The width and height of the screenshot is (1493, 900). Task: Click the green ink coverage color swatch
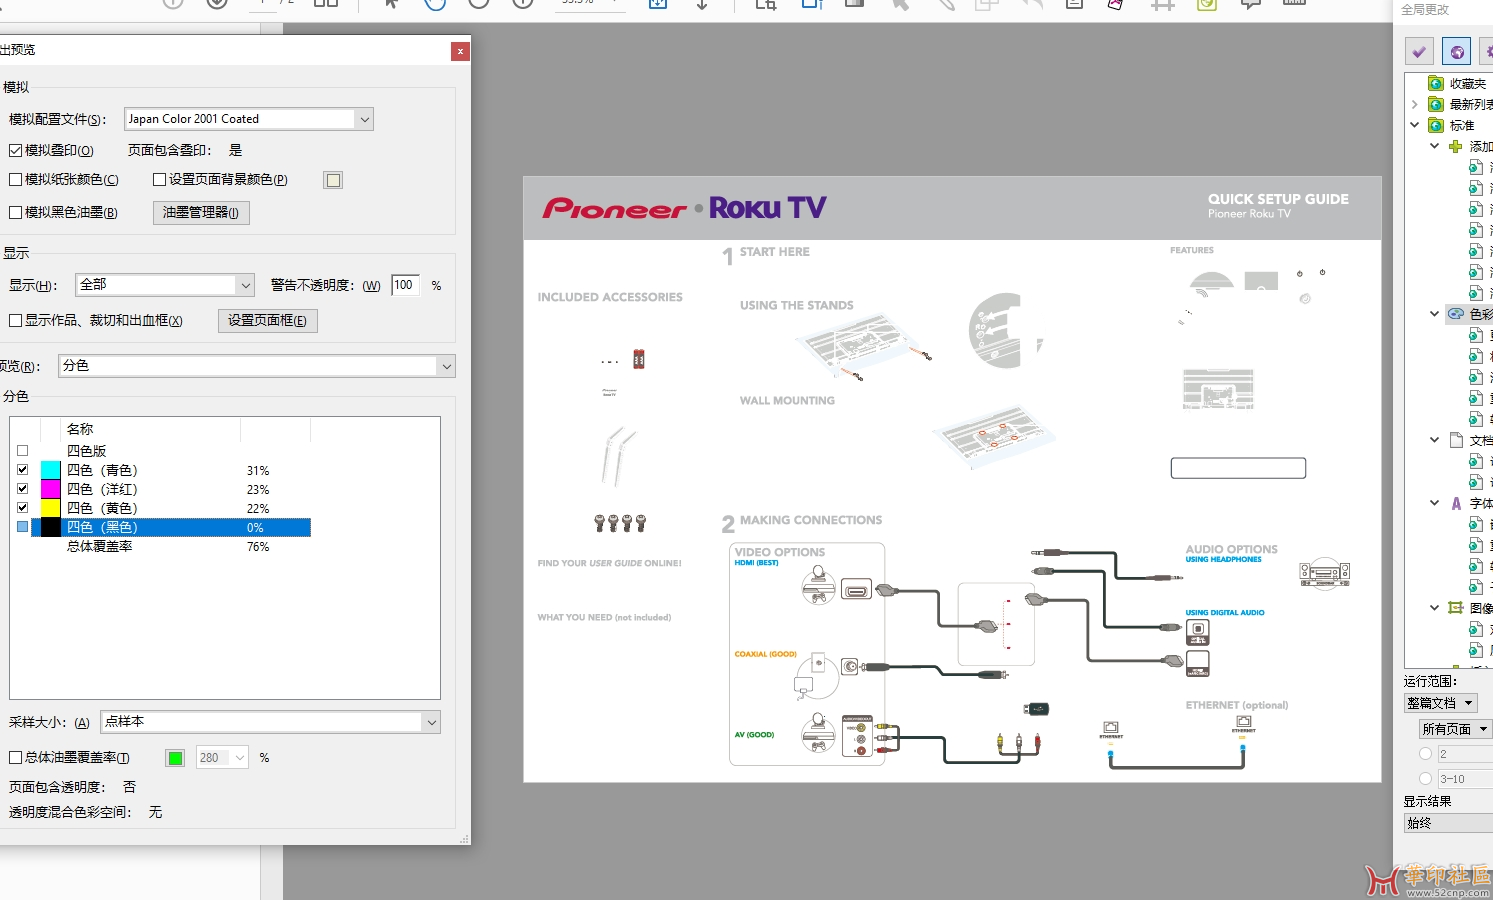(x=176, y=758)
